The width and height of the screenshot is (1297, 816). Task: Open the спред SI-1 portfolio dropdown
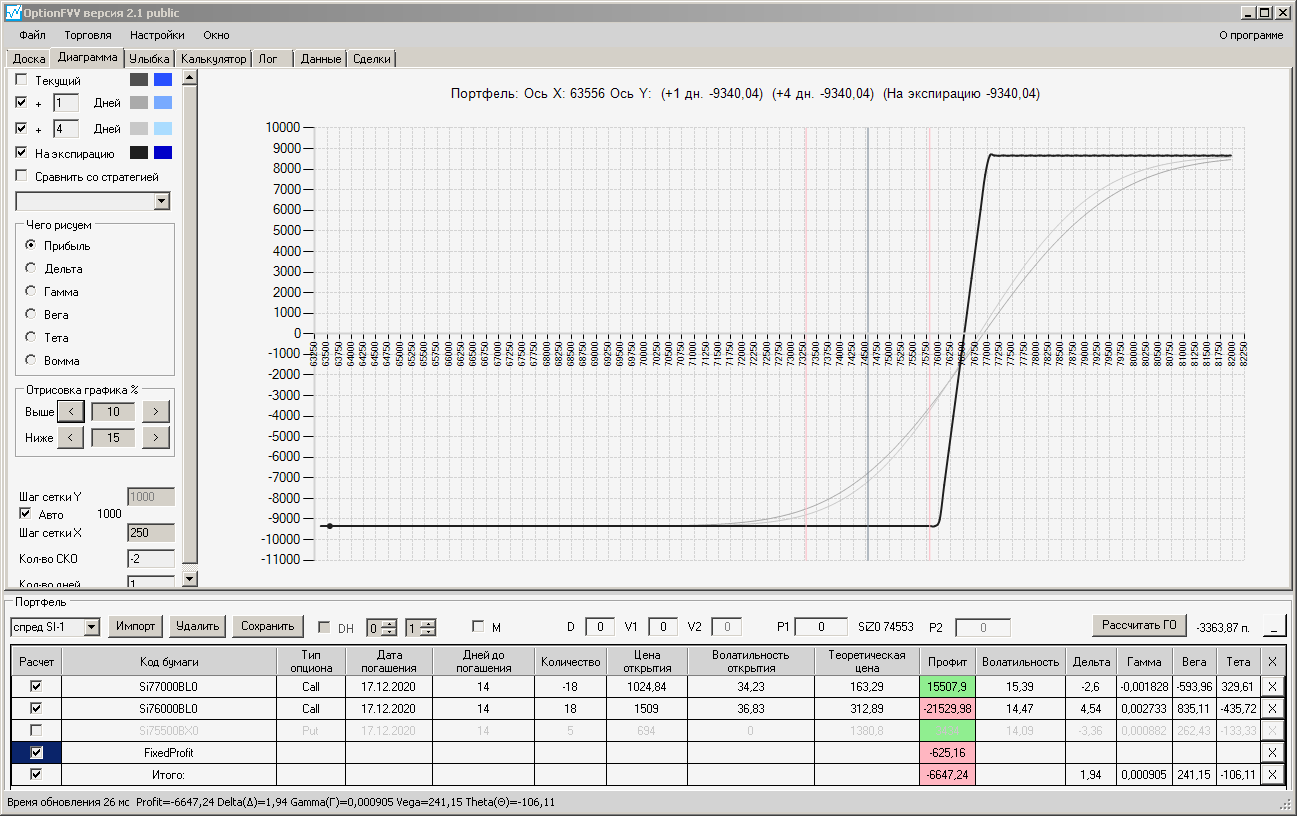pos(92,627)
